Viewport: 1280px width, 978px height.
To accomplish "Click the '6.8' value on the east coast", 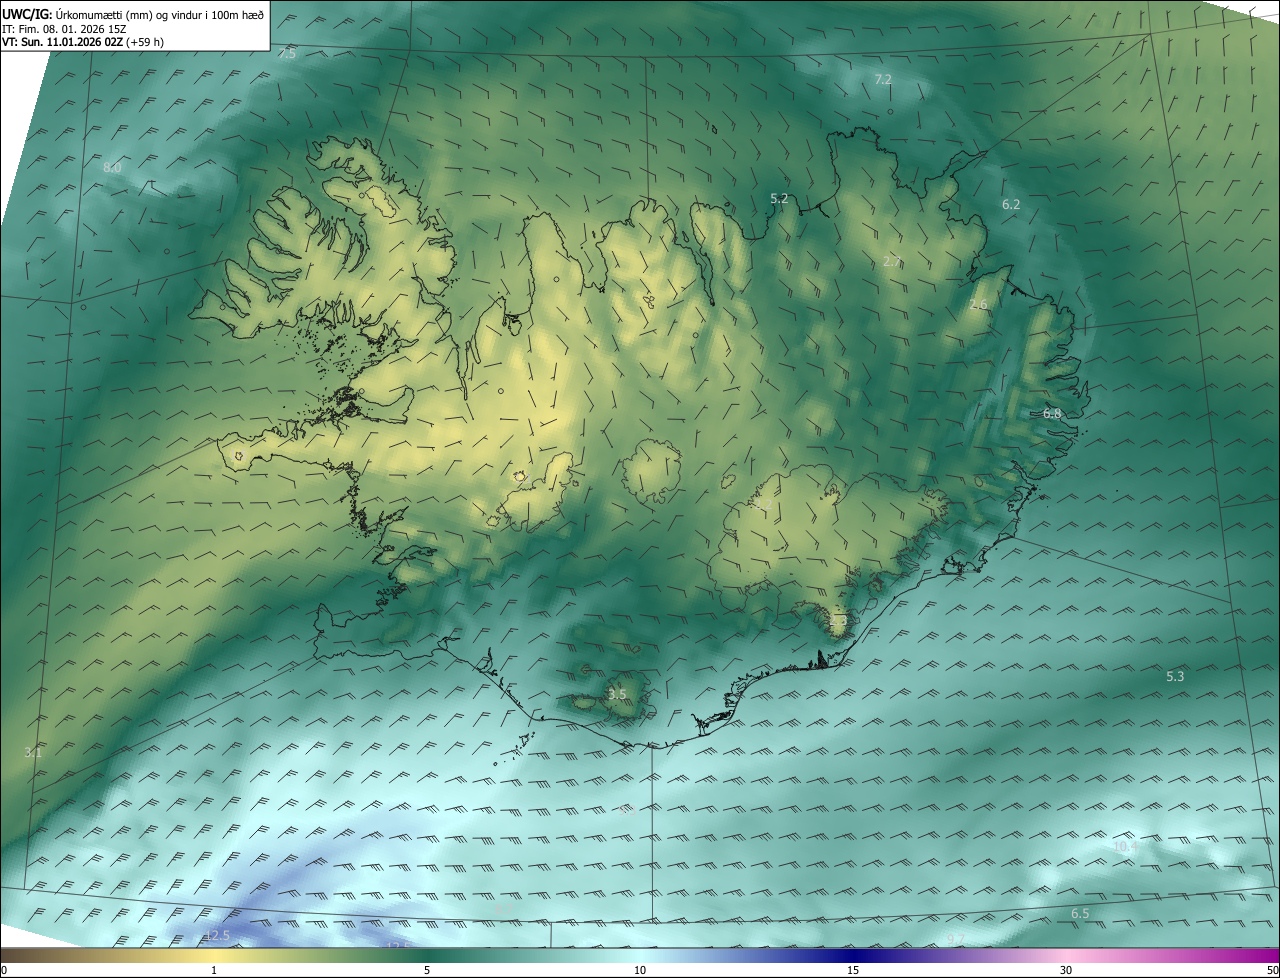I will (1052, 413).
